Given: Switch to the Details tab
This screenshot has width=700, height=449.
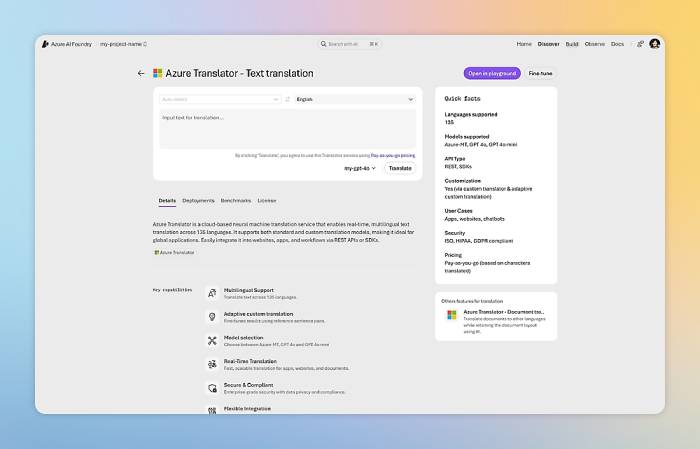Looking at the screenshot, I should click(167, 201).
